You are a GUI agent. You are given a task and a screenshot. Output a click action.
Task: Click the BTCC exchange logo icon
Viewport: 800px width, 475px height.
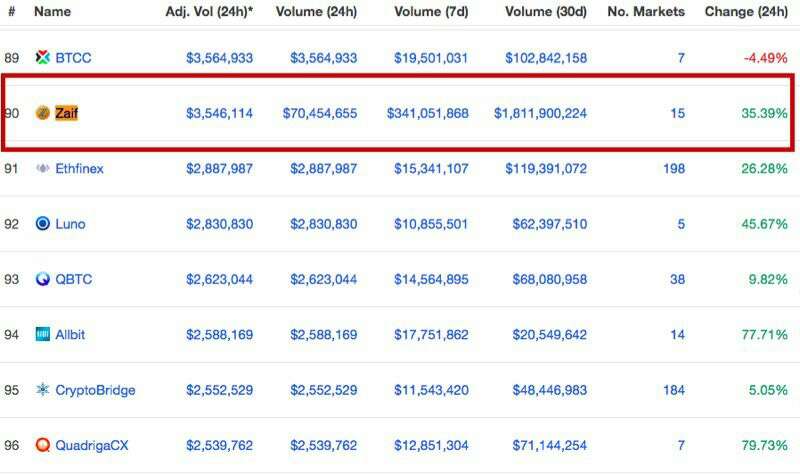point(42,58)
